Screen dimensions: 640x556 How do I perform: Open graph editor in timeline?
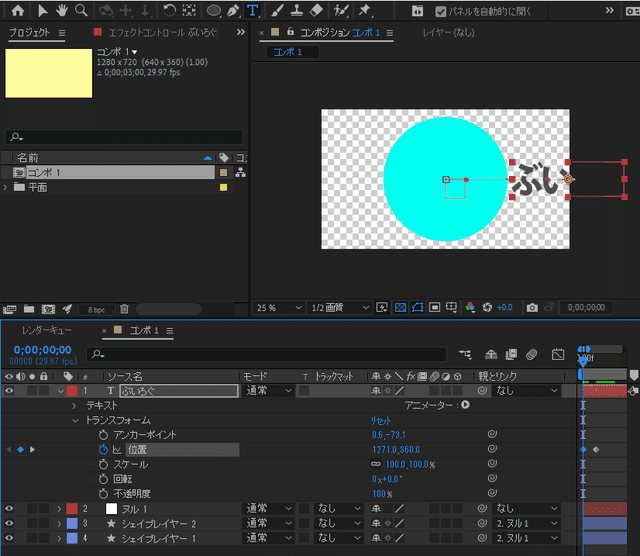[558, 354]
